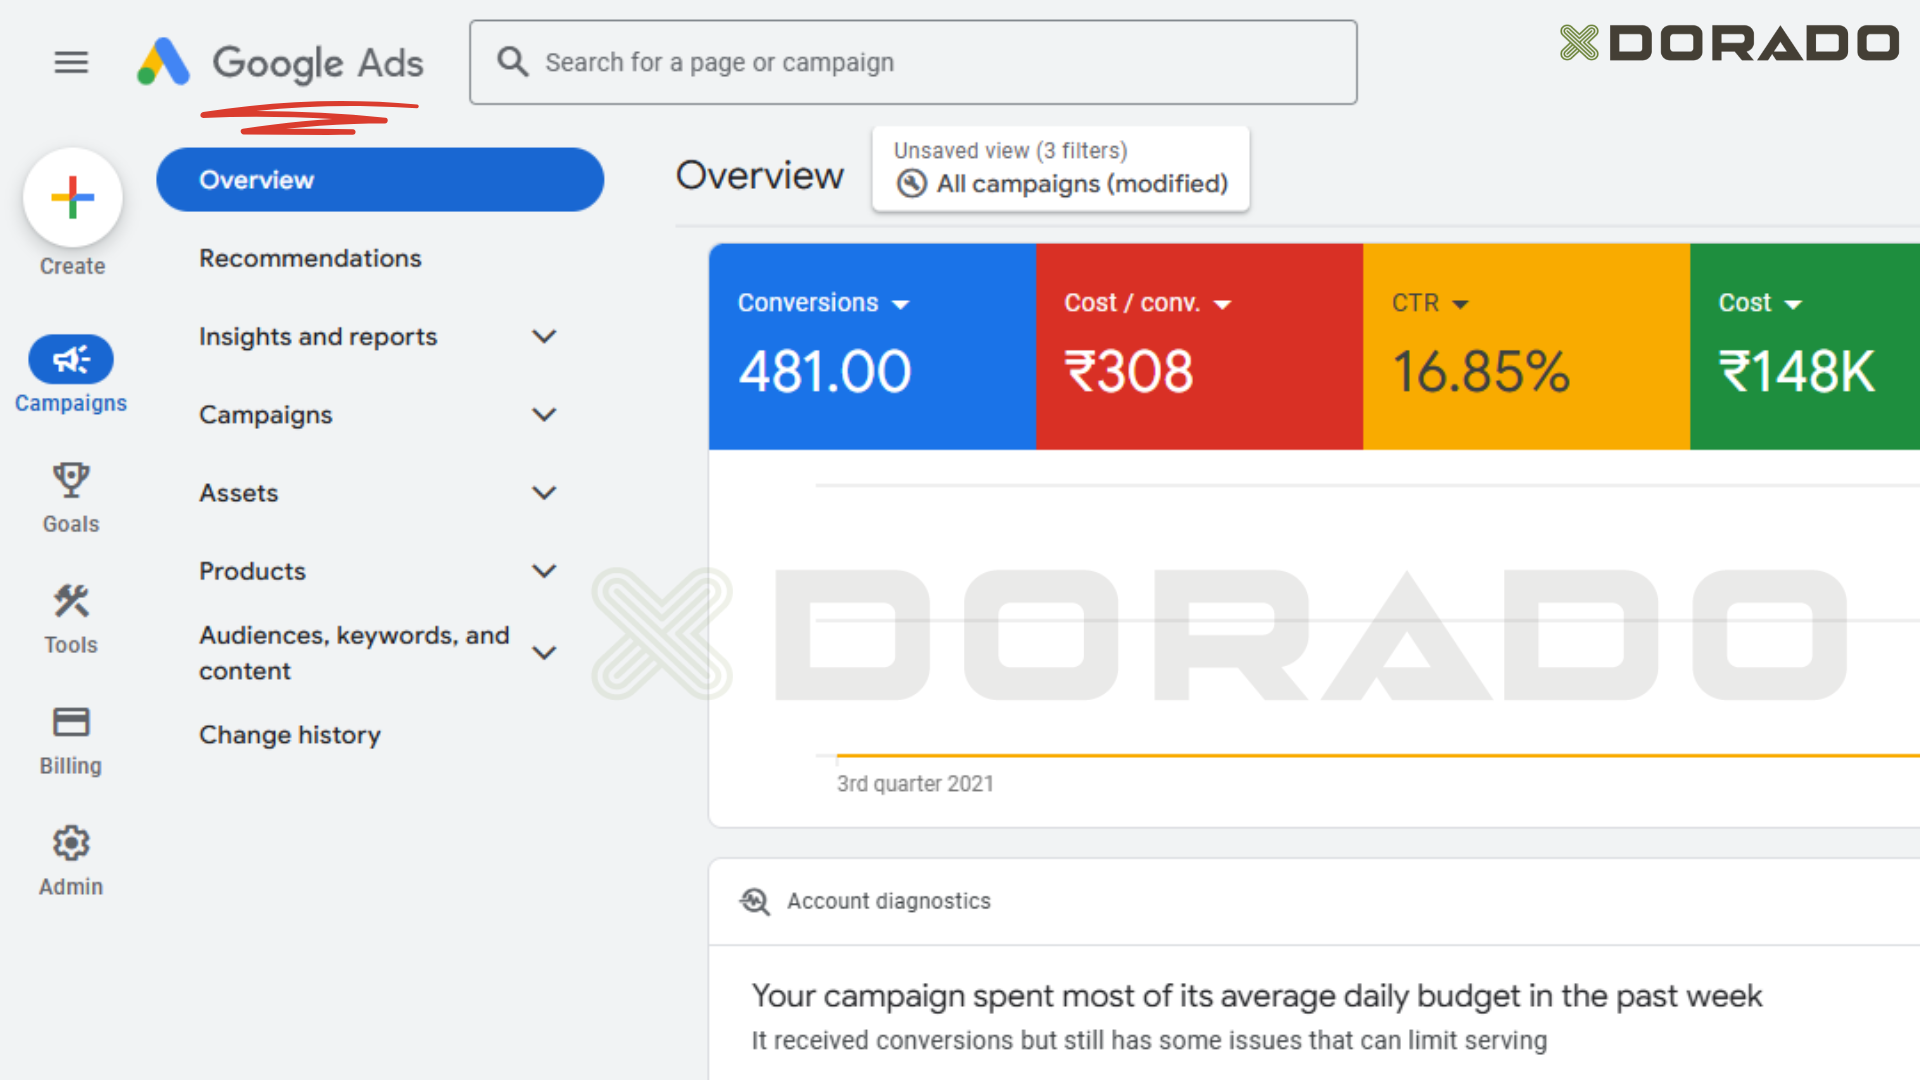Select the yellow CTR scorecard 16.85%

1526,347
